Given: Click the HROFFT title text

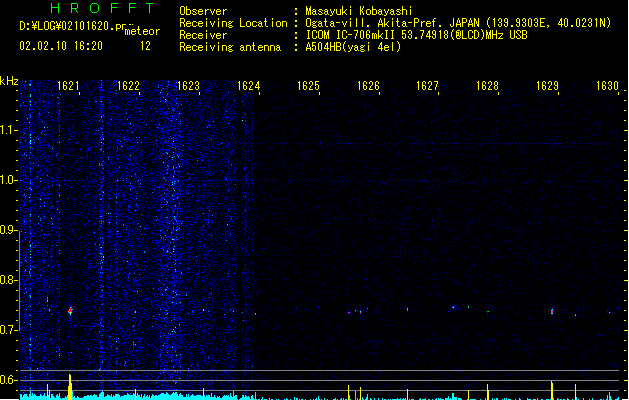Looking at the screenshot, I should (x=102, y=8).
